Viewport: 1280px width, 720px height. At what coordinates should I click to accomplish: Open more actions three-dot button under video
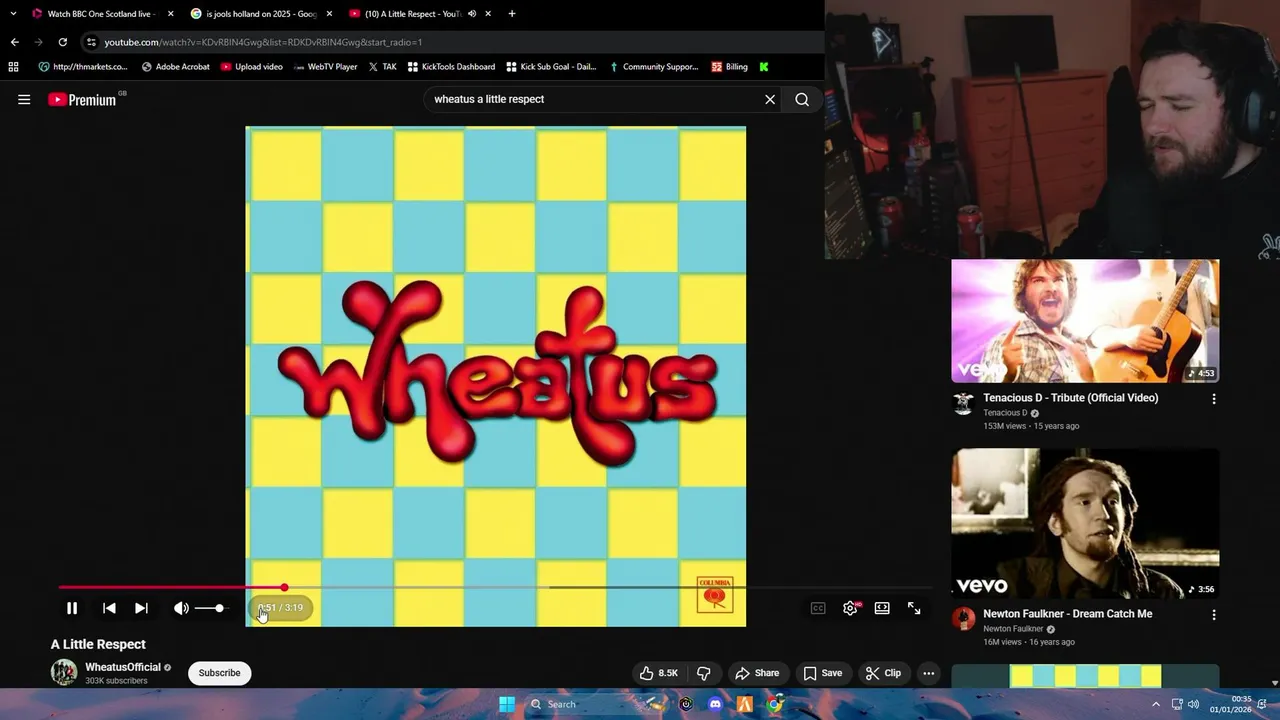click(x=928, y=673)
